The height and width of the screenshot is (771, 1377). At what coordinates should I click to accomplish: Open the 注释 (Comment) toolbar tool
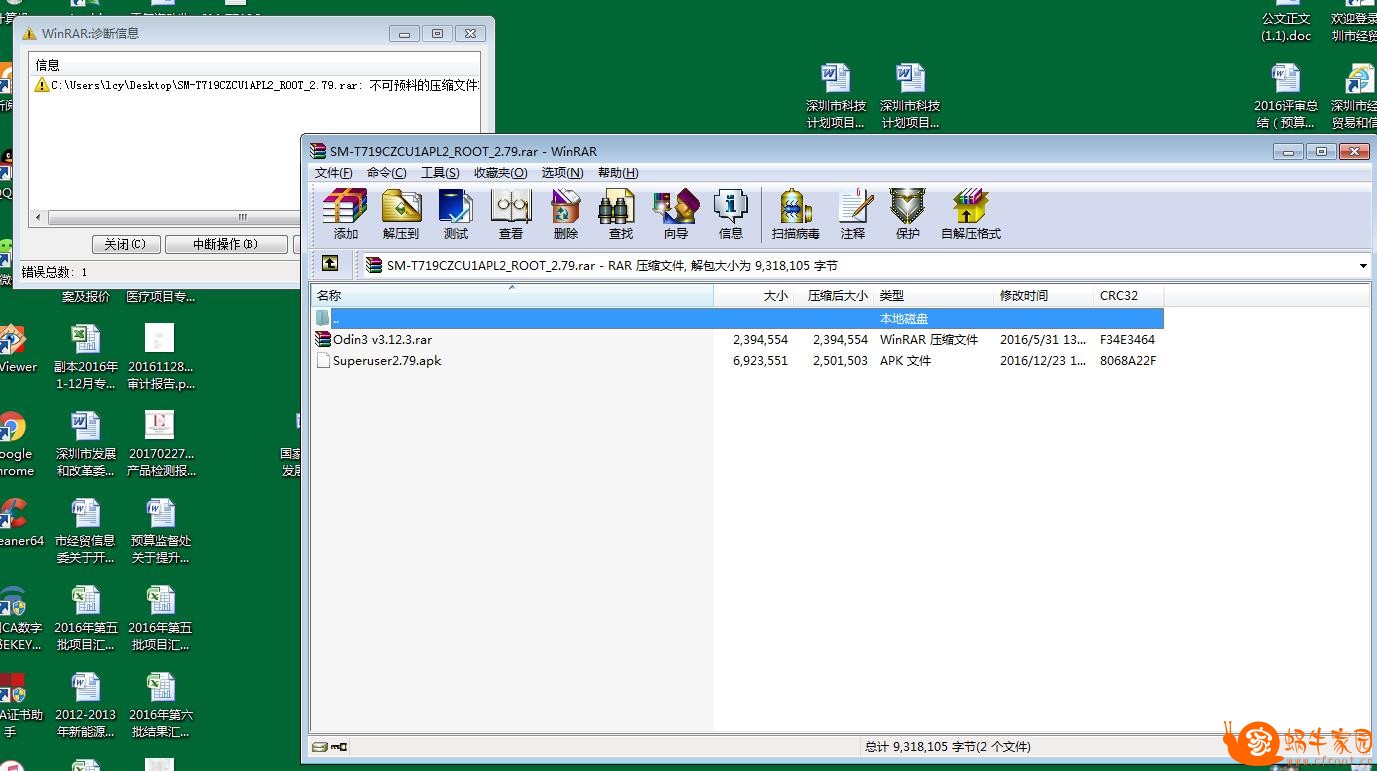tap(853, 214)
